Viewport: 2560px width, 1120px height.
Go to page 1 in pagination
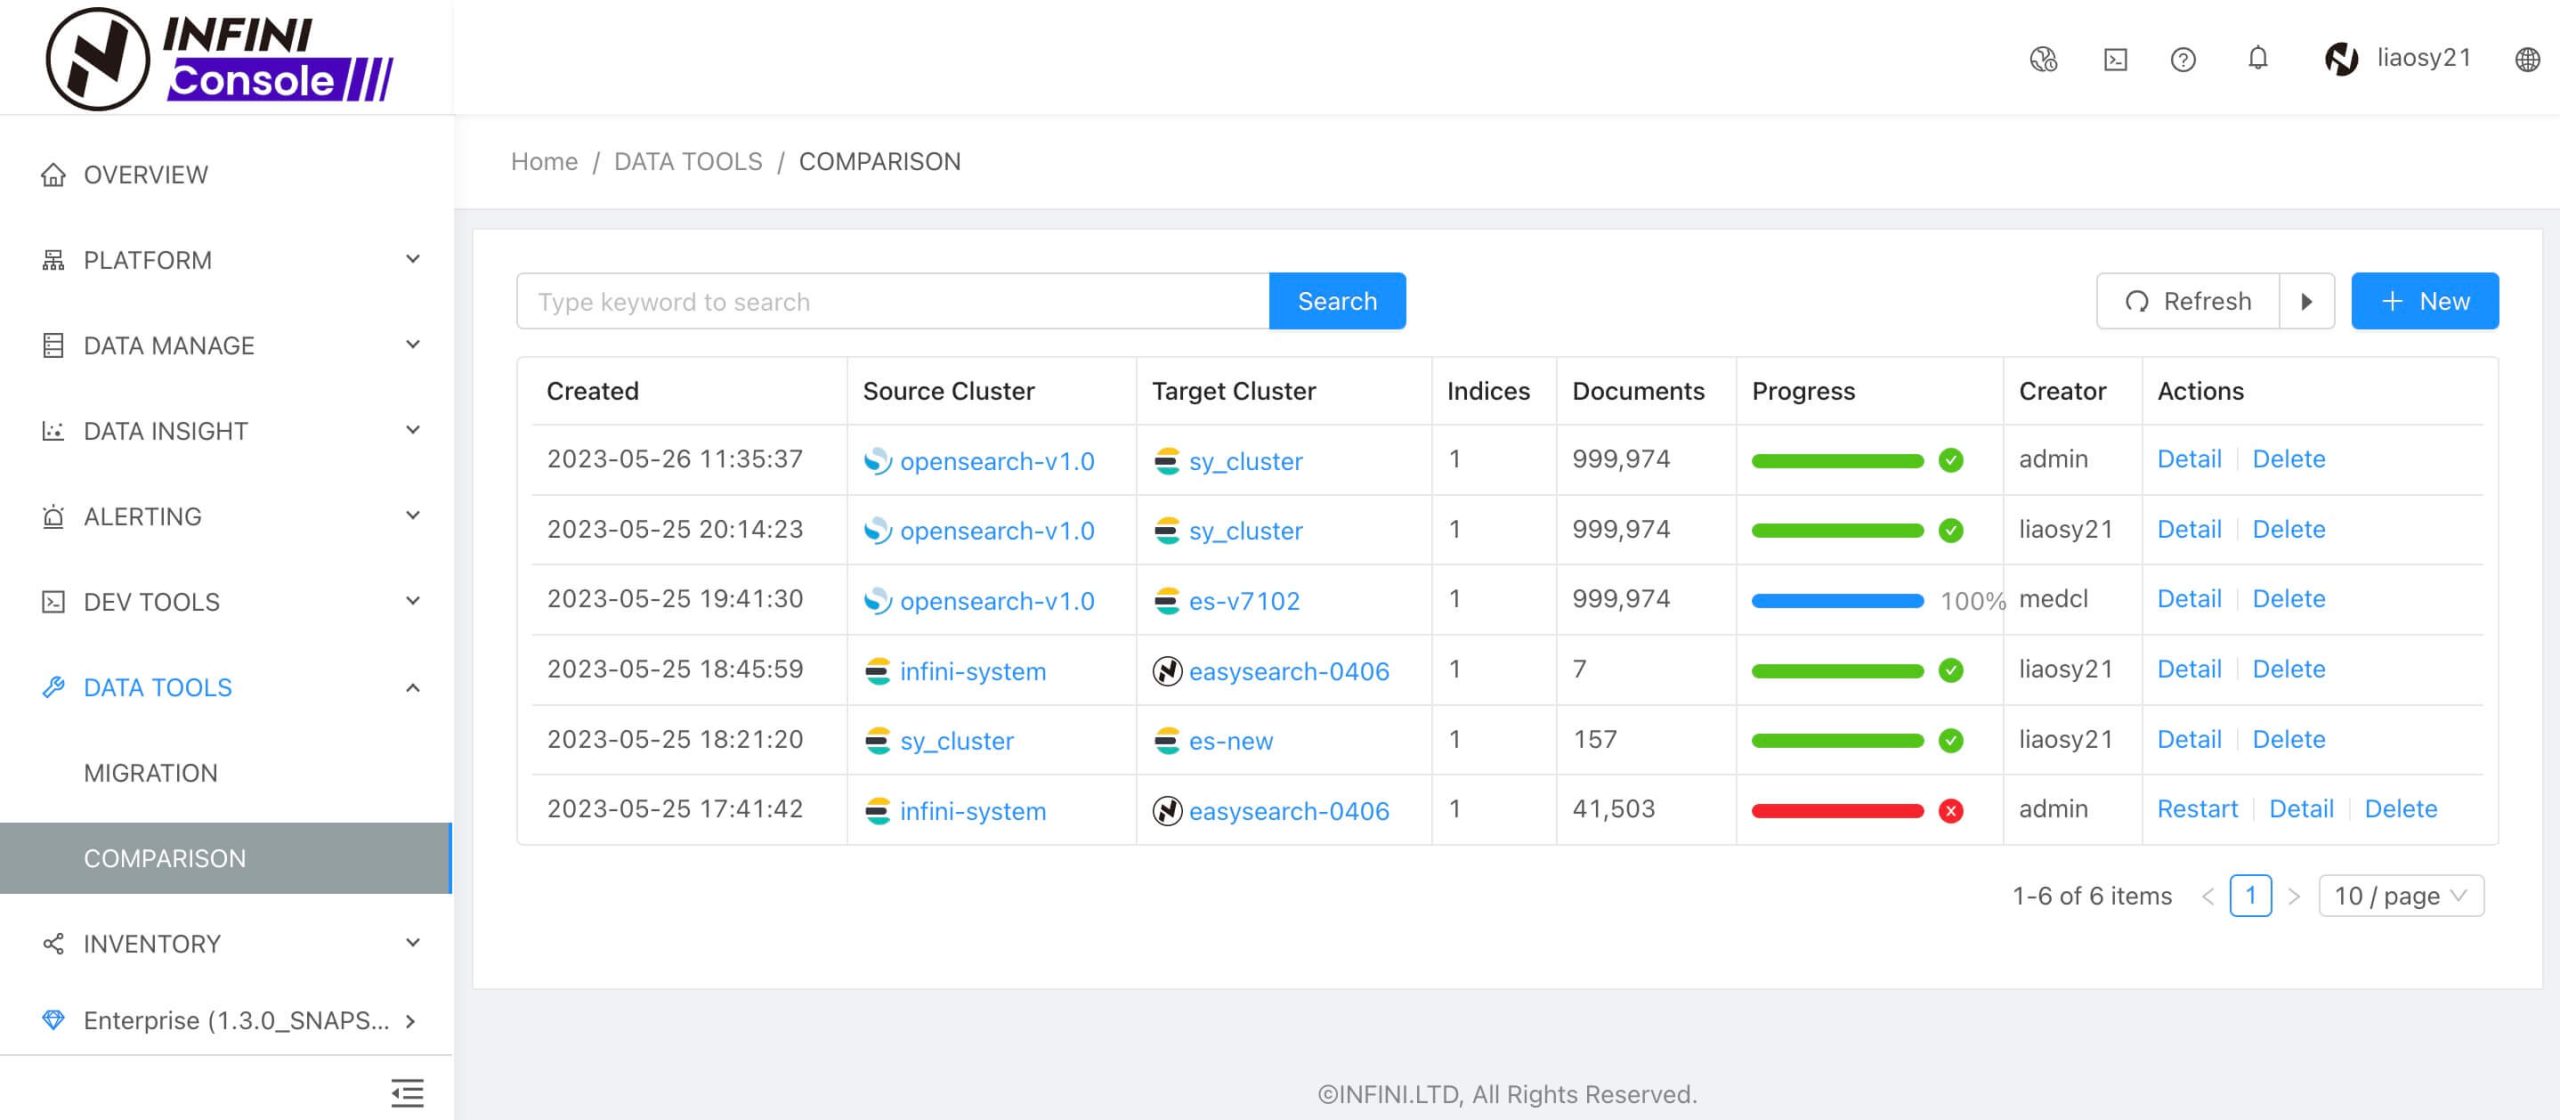point(2250,896)
